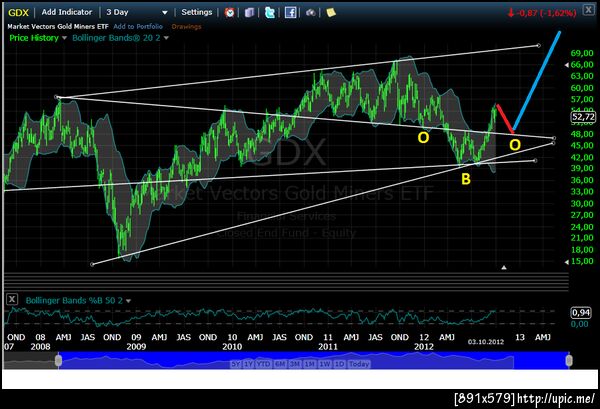Click the 15,00 price scale marker arrow
The image size is (600, 409).
[567, 262]
